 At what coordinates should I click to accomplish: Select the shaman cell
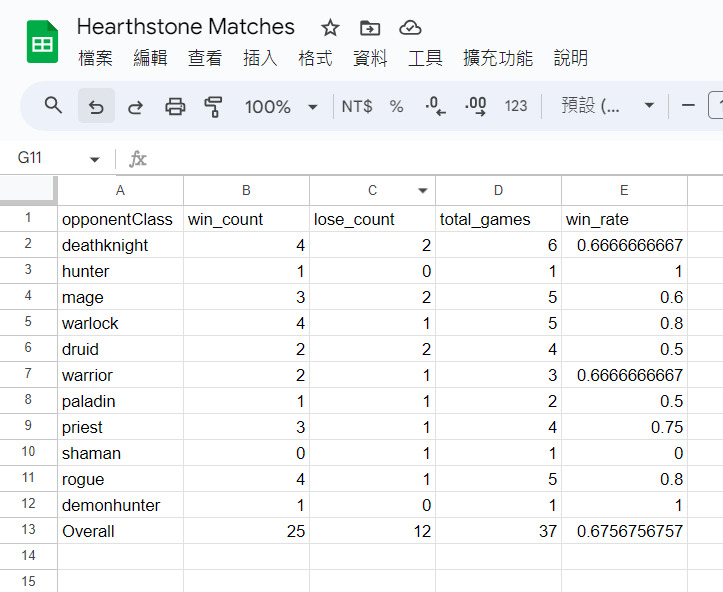(120, 453)
